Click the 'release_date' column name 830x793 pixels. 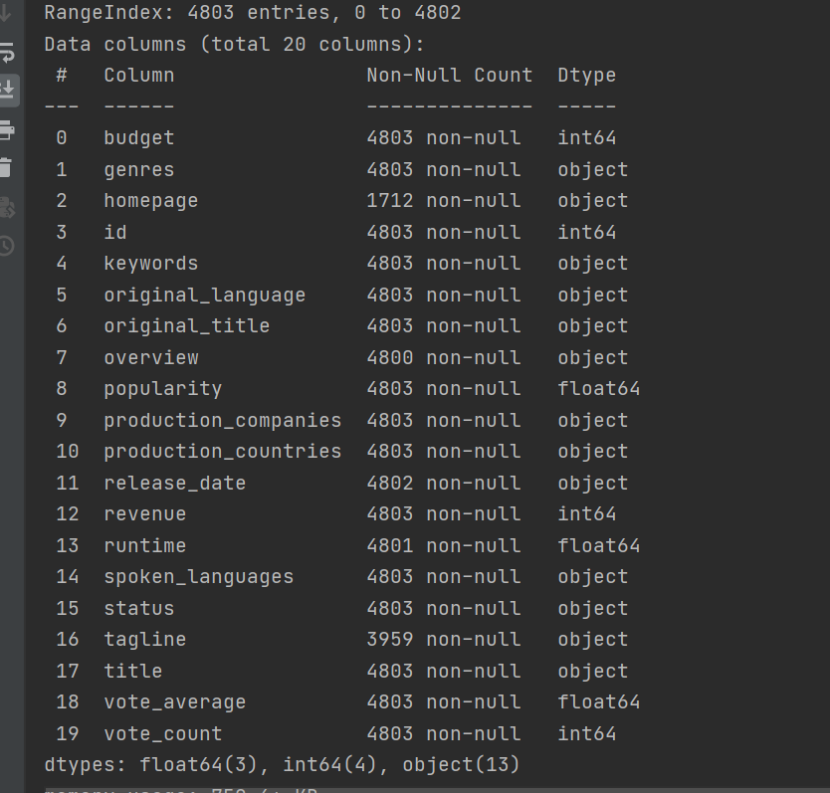pos(174,483)
